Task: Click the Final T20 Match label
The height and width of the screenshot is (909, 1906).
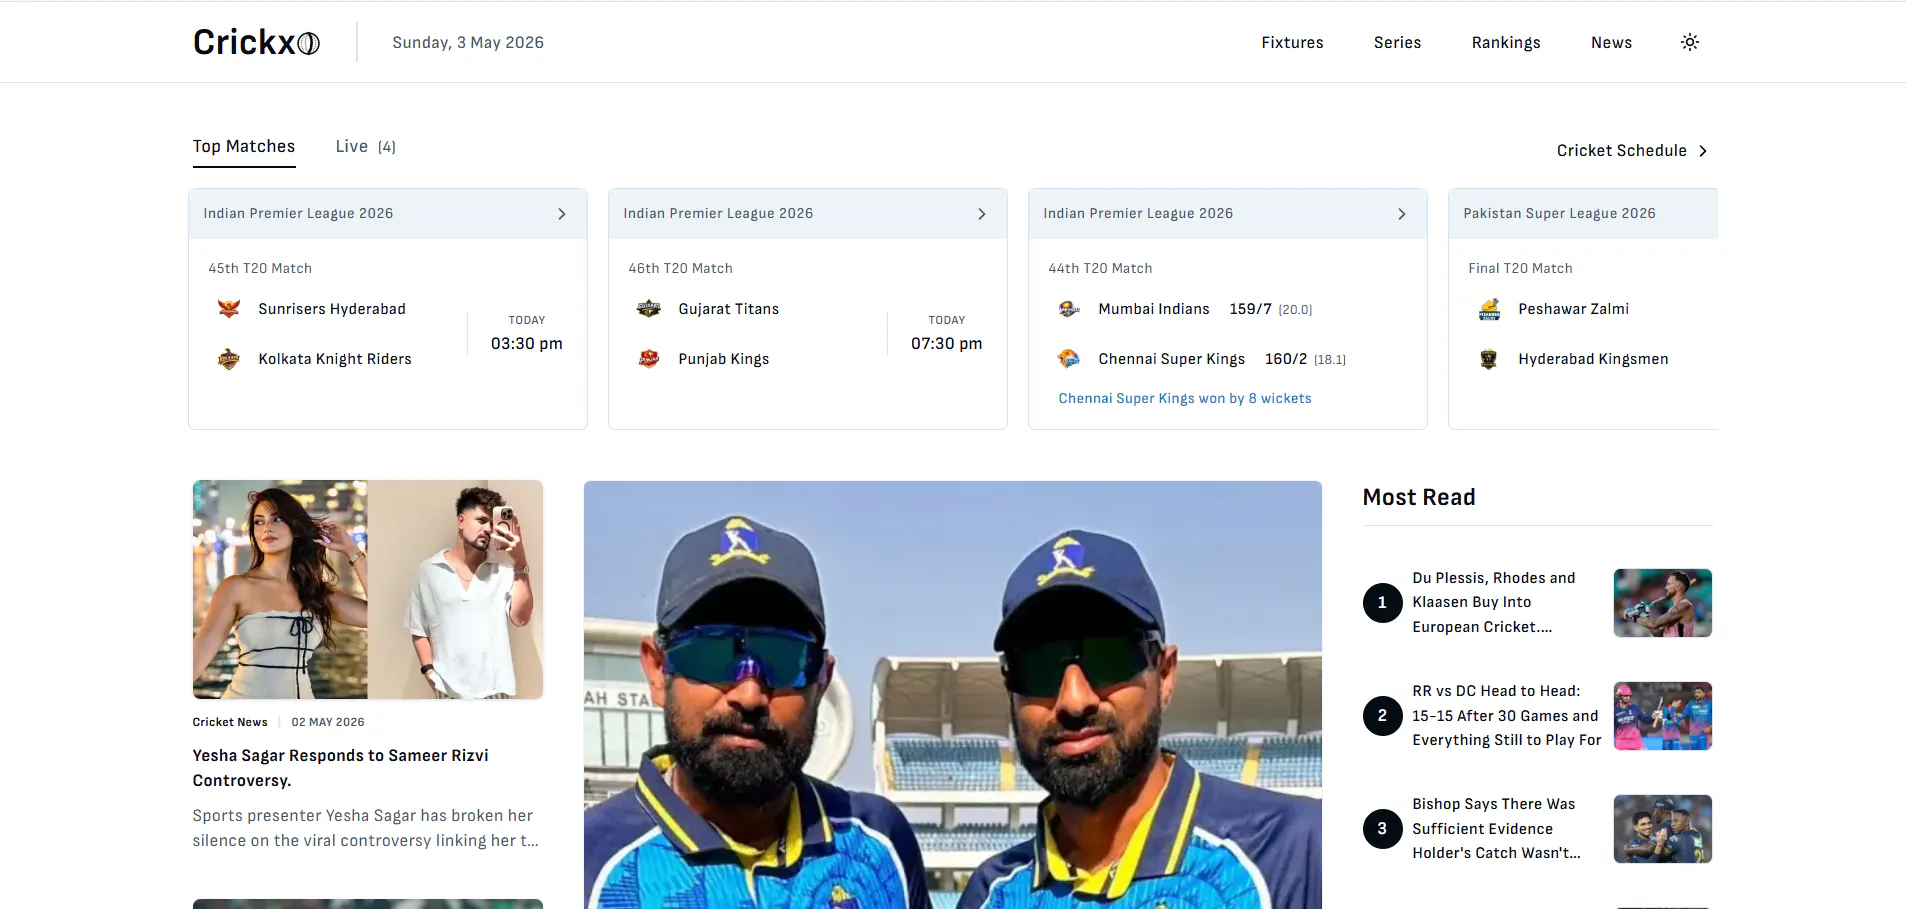Action: click(x=1520, y=268)
